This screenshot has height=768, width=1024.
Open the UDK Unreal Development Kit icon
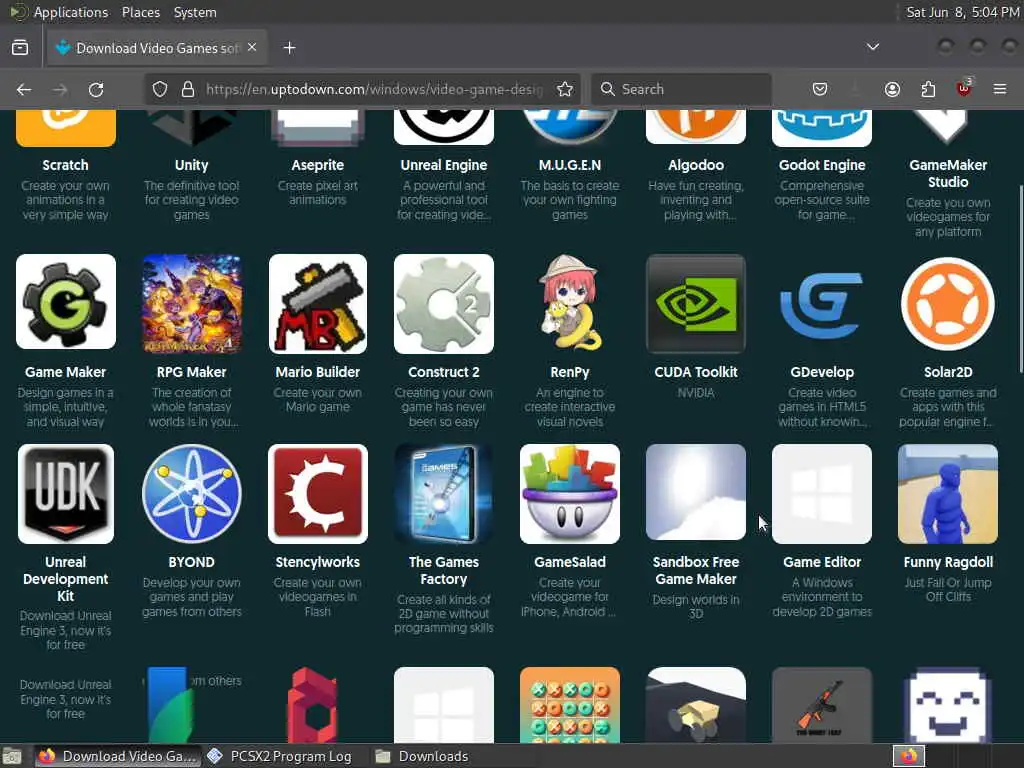66,494
